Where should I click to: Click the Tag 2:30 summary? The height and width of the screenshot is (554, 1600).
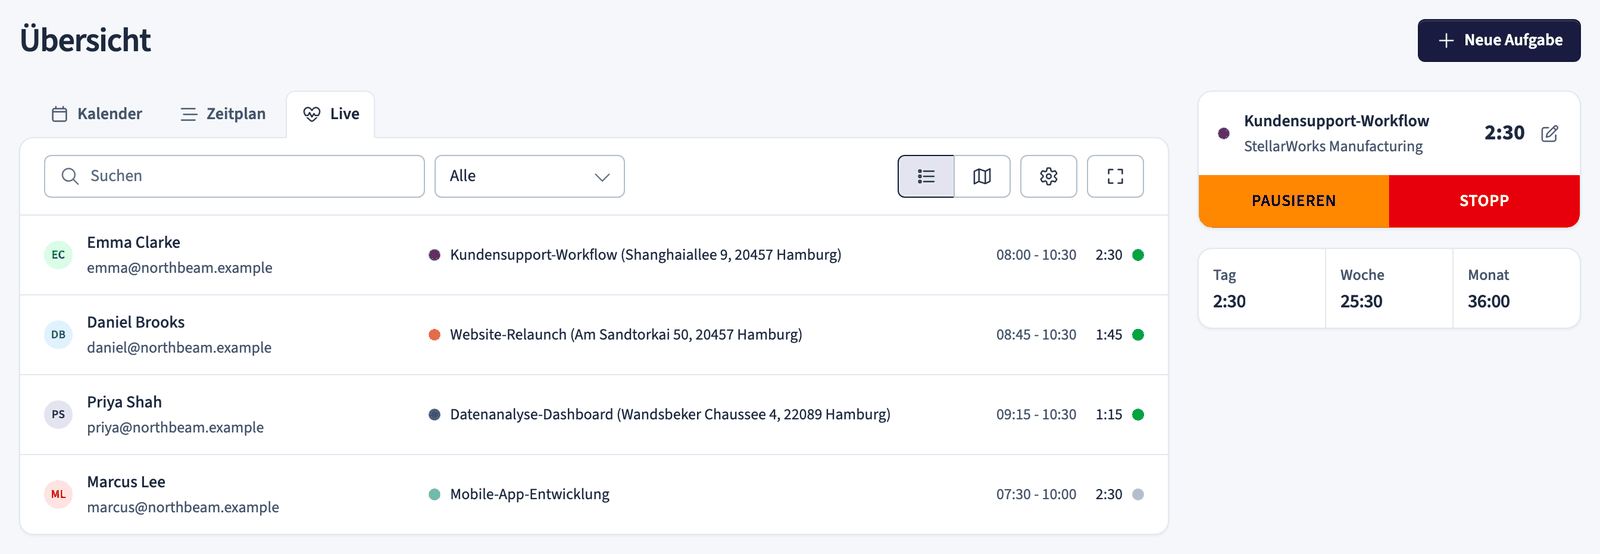[1262, 288]
